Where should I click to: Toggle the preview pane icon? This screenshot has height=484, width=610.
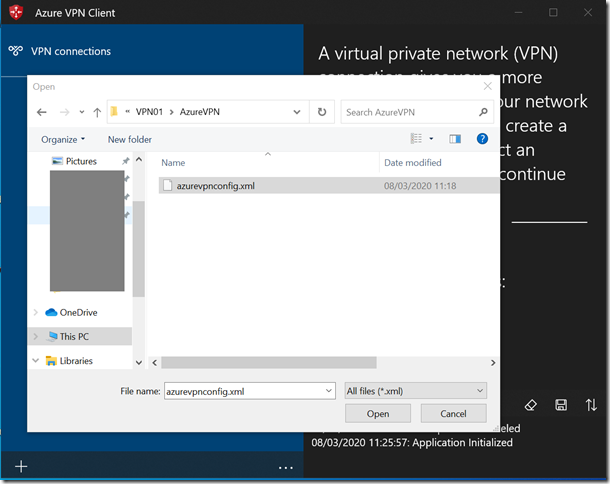(x=455, y=139)
